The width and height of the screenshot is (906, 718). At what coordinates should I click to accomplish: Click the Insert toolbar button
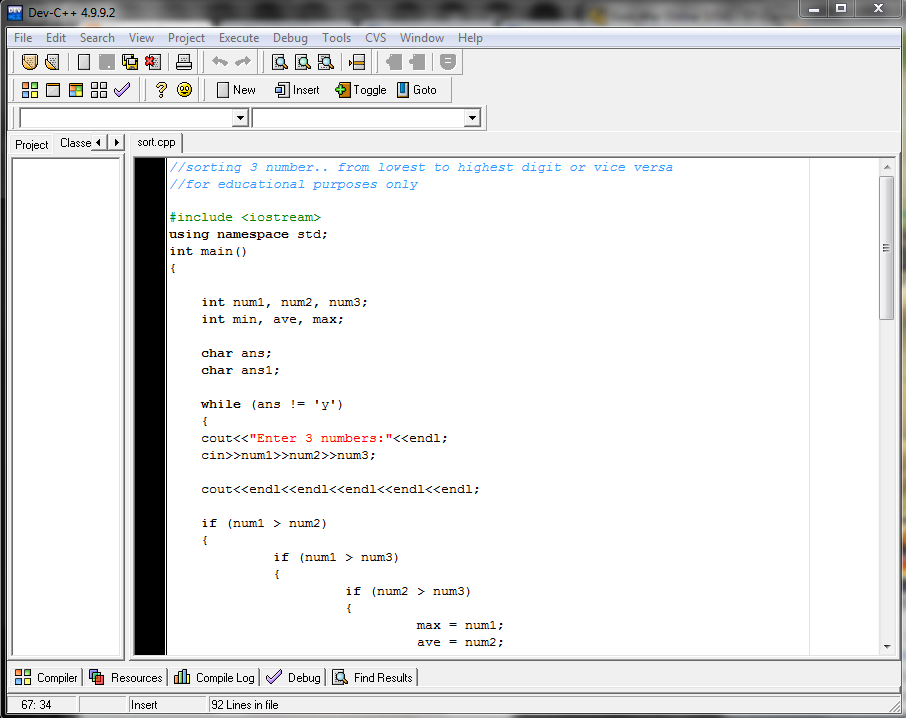tap(297, 90)
